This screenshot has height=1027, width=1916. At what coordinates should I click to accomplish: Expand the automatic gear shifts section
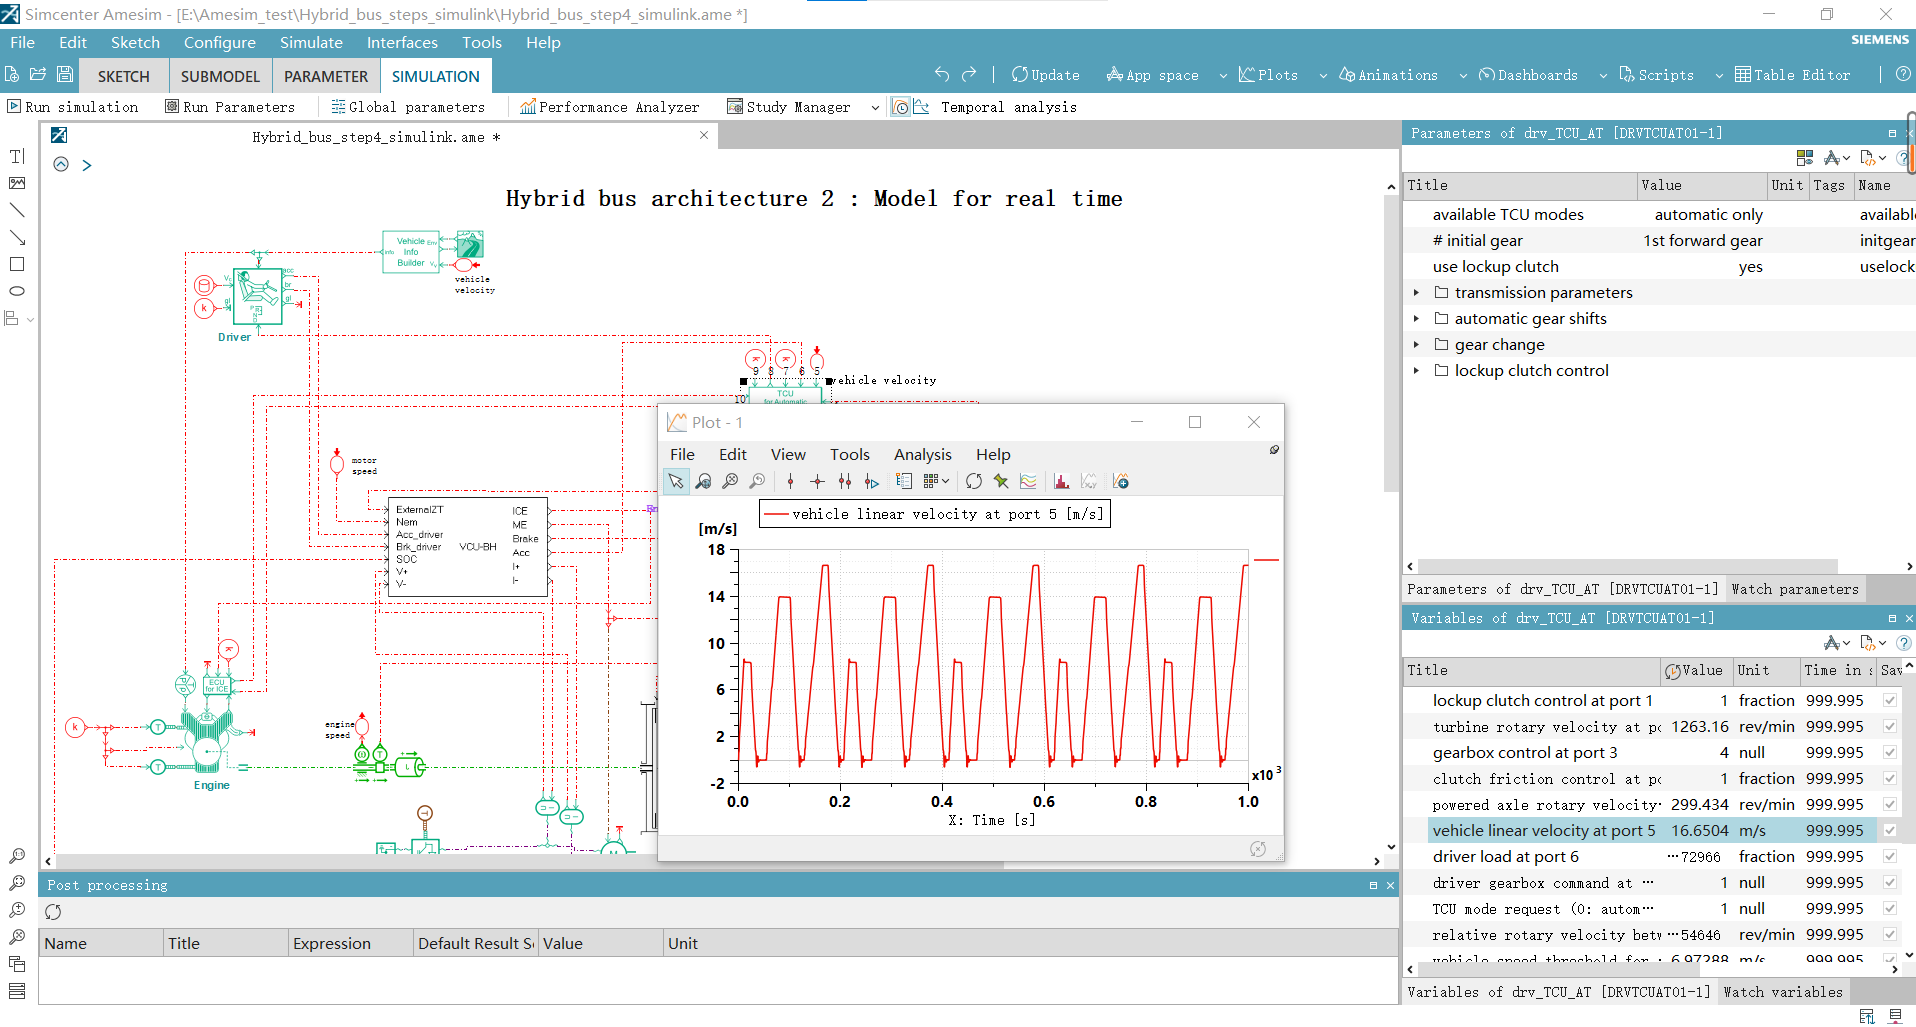[x=1416, y=318]
